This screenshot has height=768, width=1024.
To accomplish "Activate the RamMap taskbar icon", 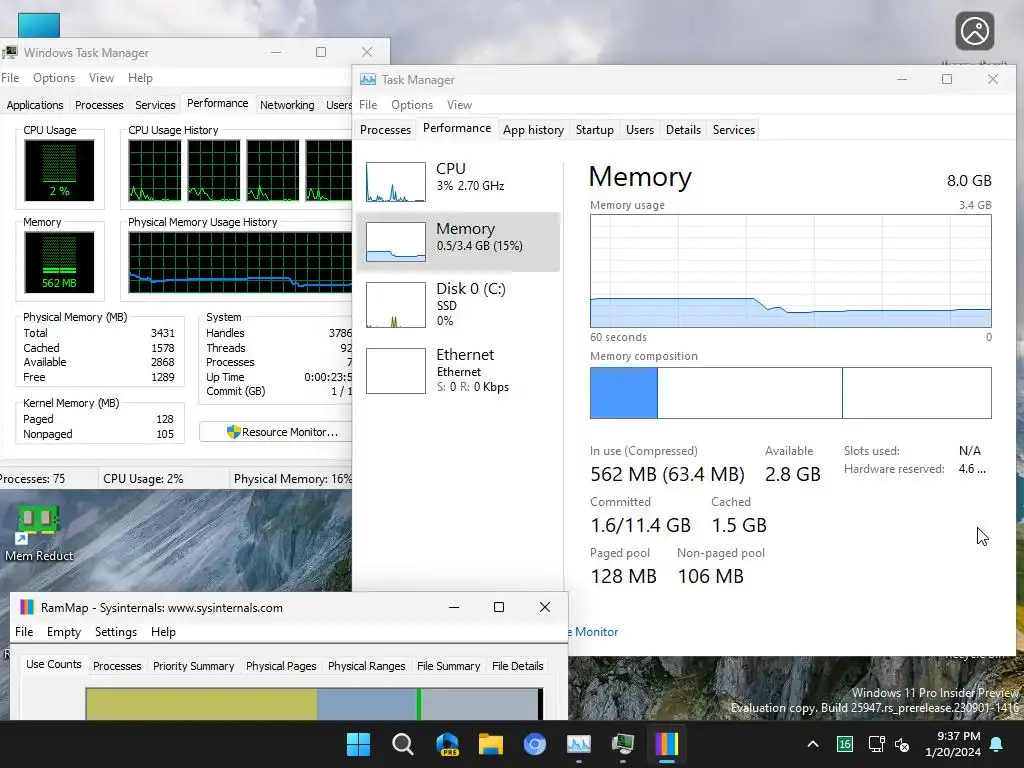I will tap(667, 744).
